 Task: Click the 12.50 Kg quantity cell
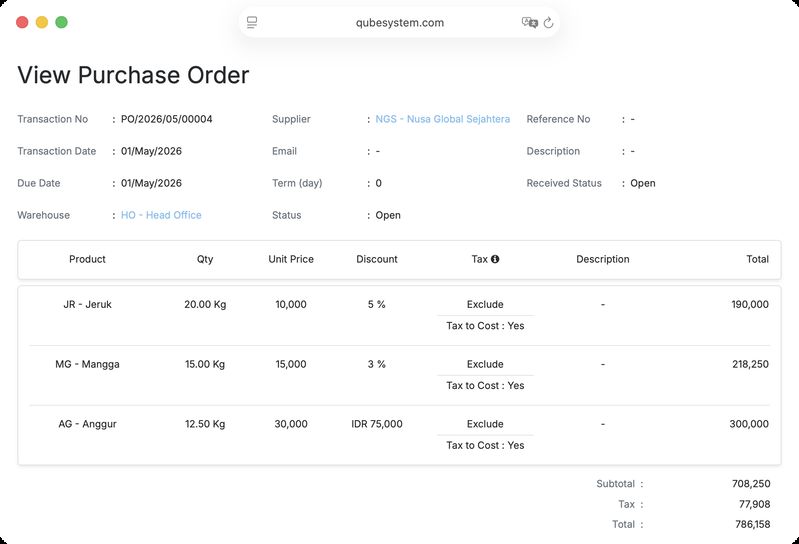coord(205,423)
